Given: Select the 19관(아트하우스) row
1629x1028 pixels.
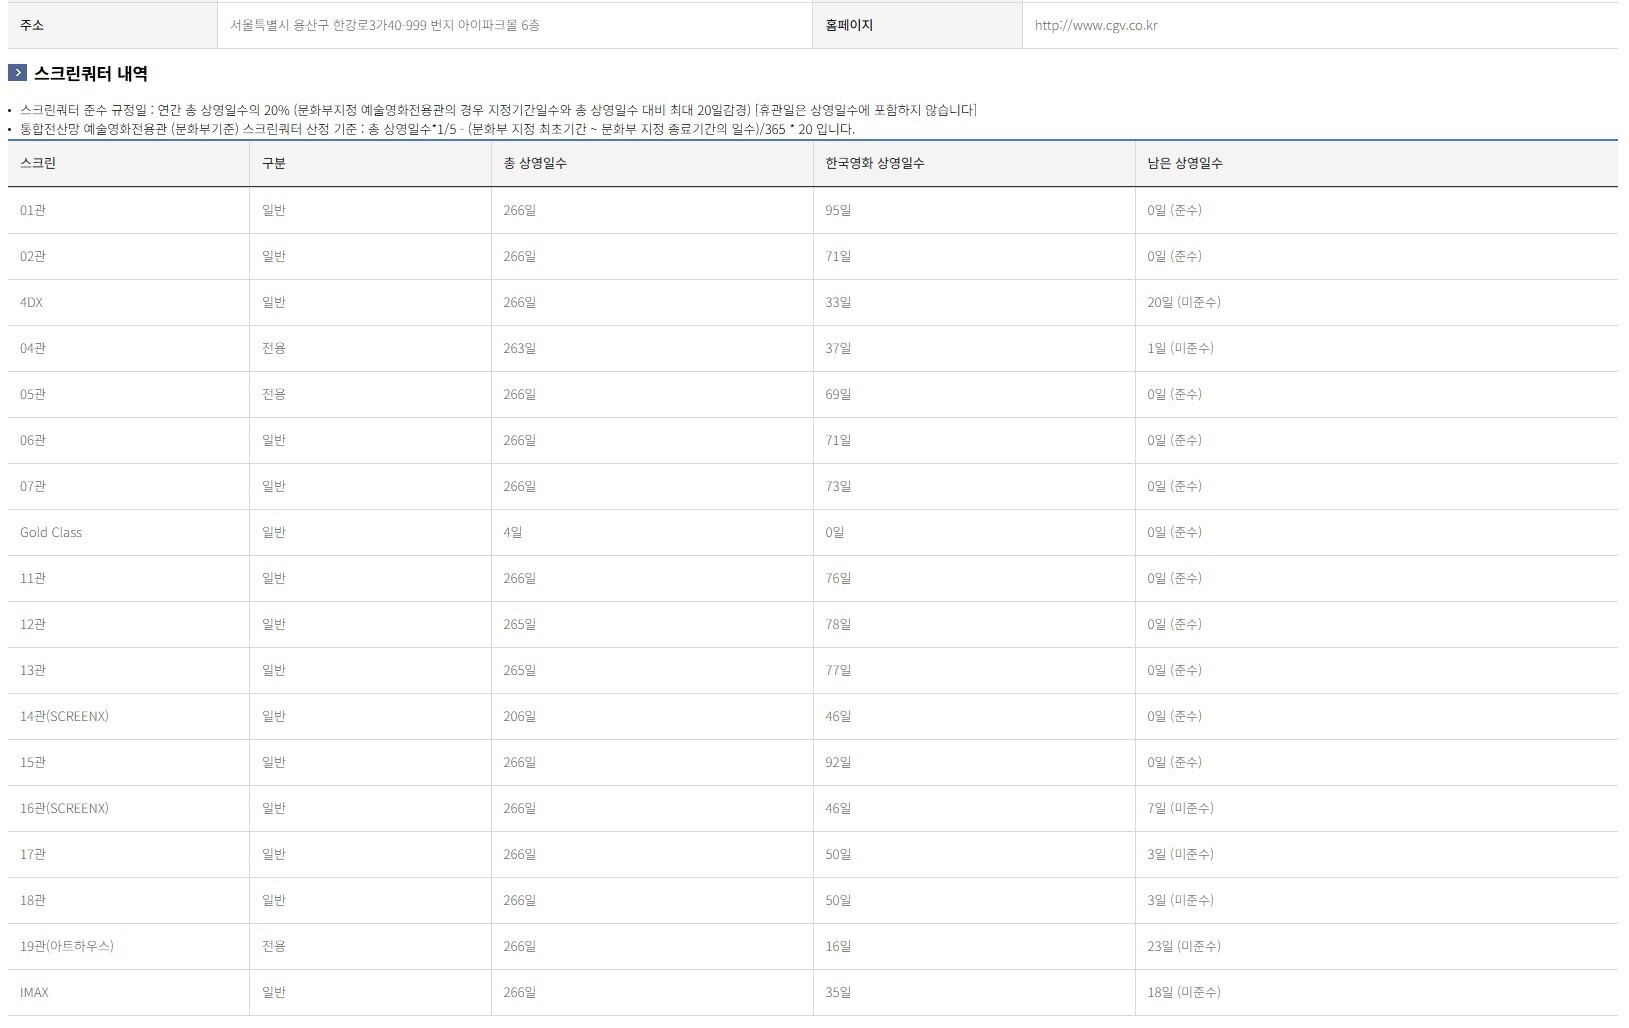Looking at the screenshot, I should pos(813,946).
